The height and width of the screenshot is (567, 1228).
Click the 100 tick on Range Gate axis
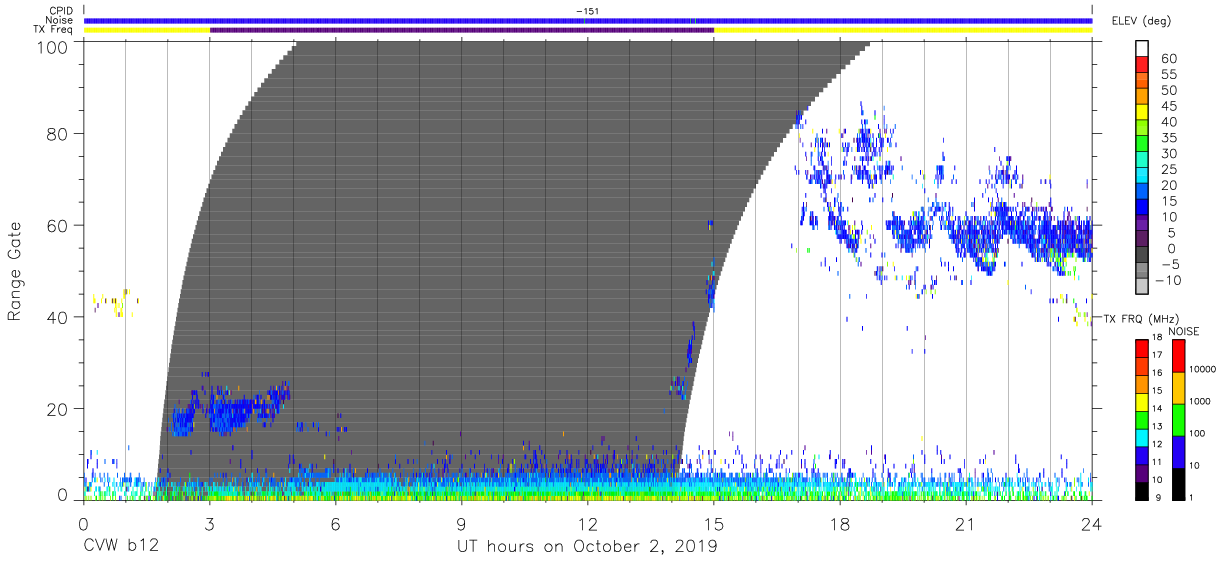[x=53, y=47]
